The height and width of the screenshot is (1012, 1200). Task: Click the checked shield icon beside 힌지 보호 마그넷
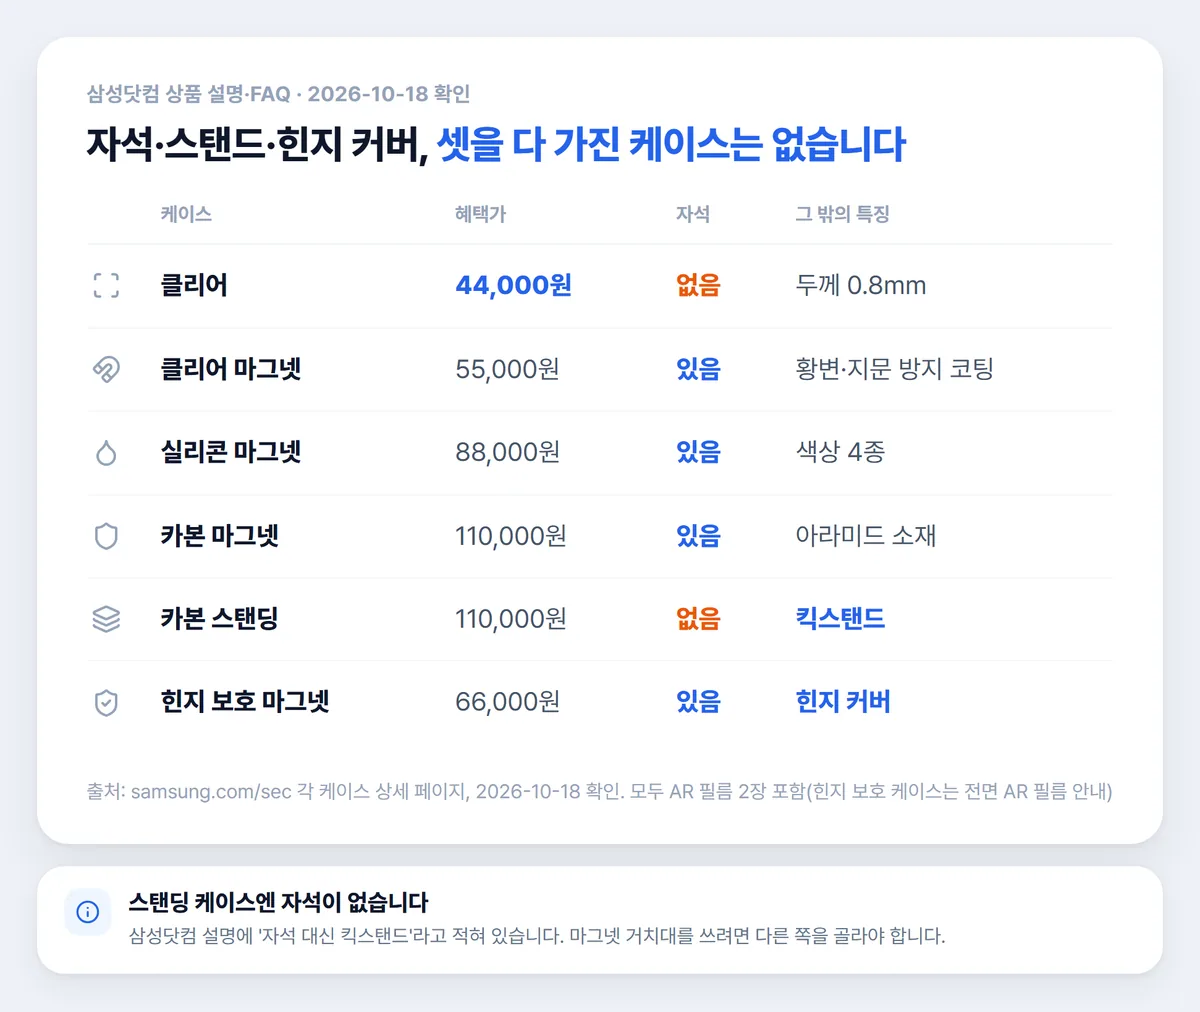(x=106, y=702)
